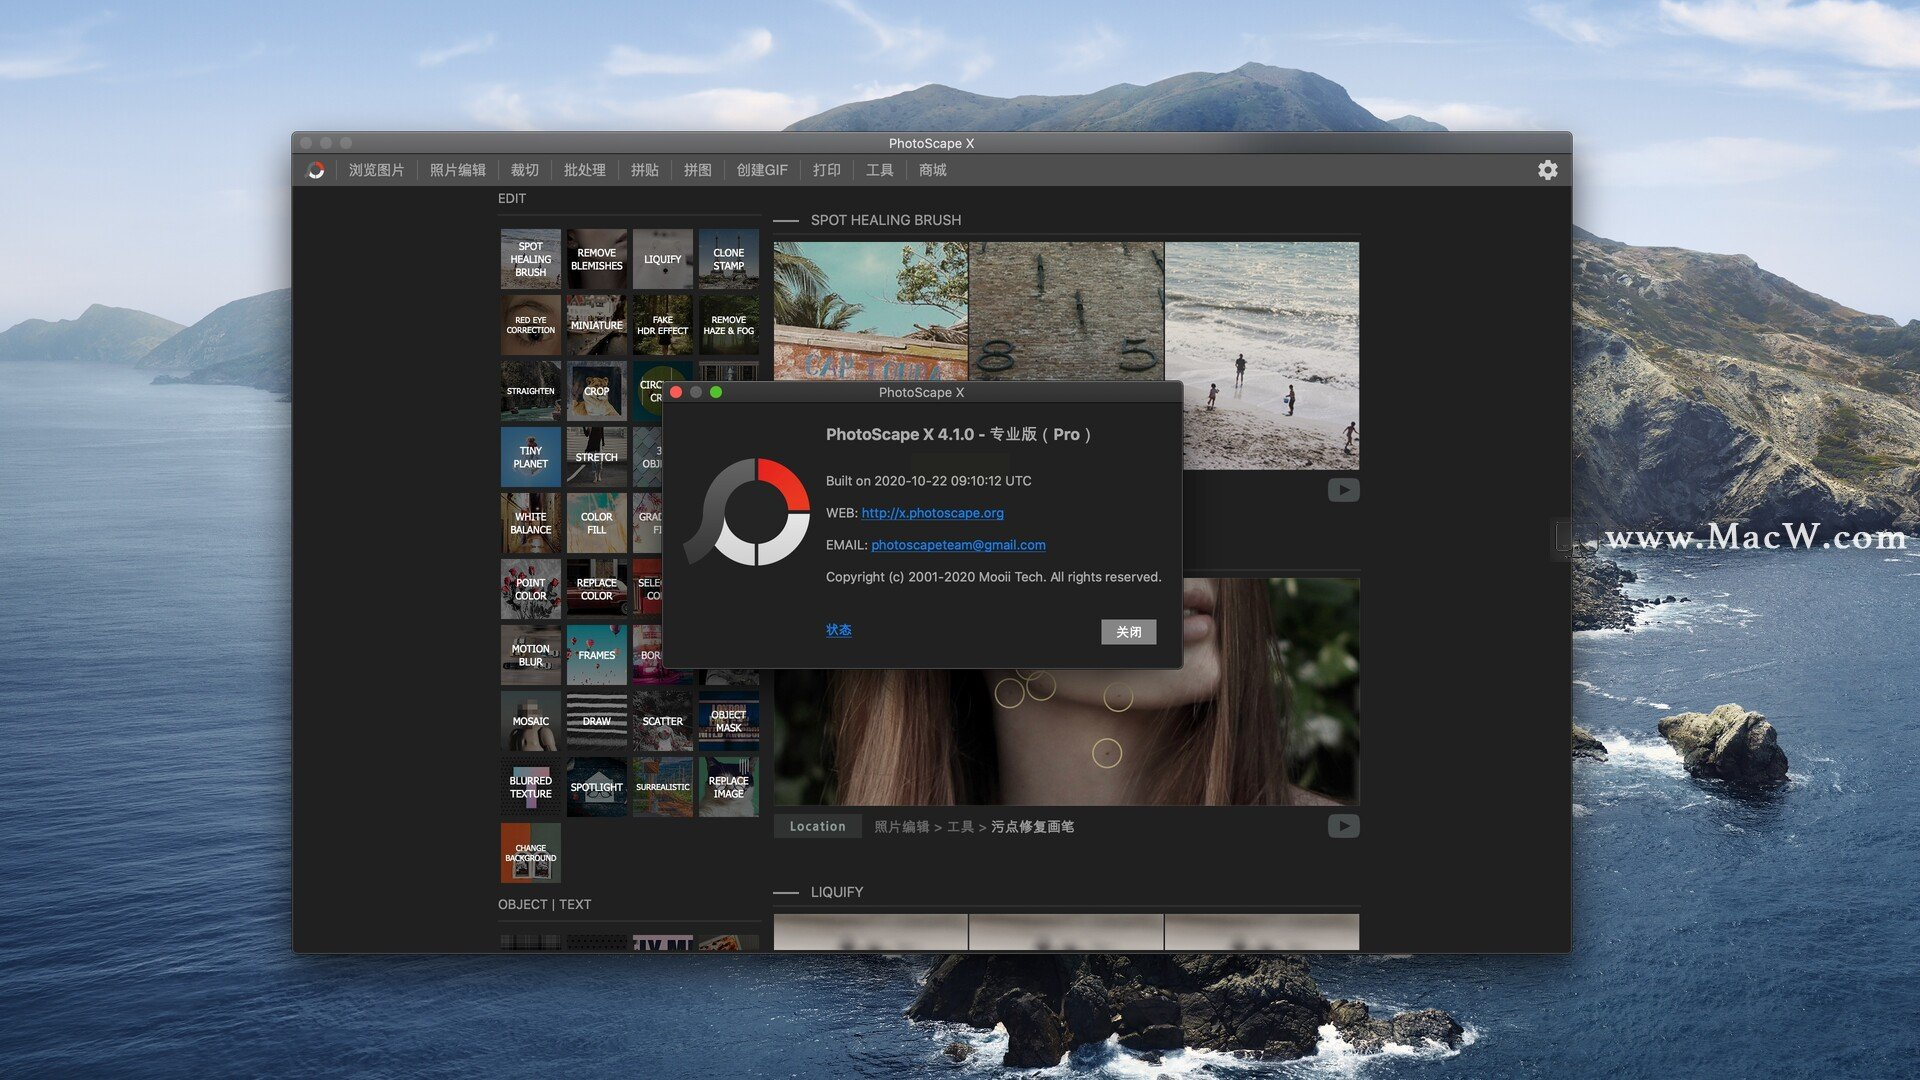Open the Red Eye Correction tile
Screen dimensions: 1920x1080
pos(530,325)
